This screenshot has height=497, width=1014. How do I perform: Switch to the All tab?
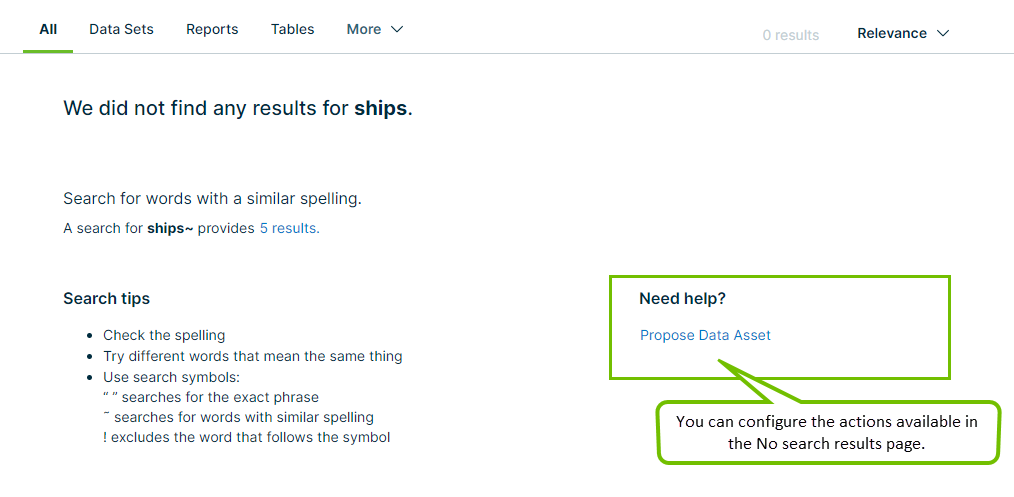pyautogui.click(x=48, y=29)
